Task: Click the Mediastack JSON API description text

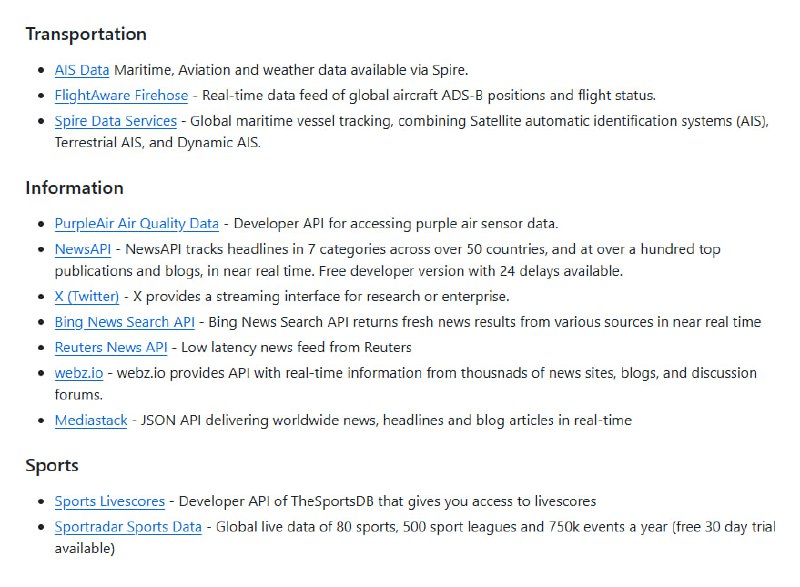Action: (385, 420)
